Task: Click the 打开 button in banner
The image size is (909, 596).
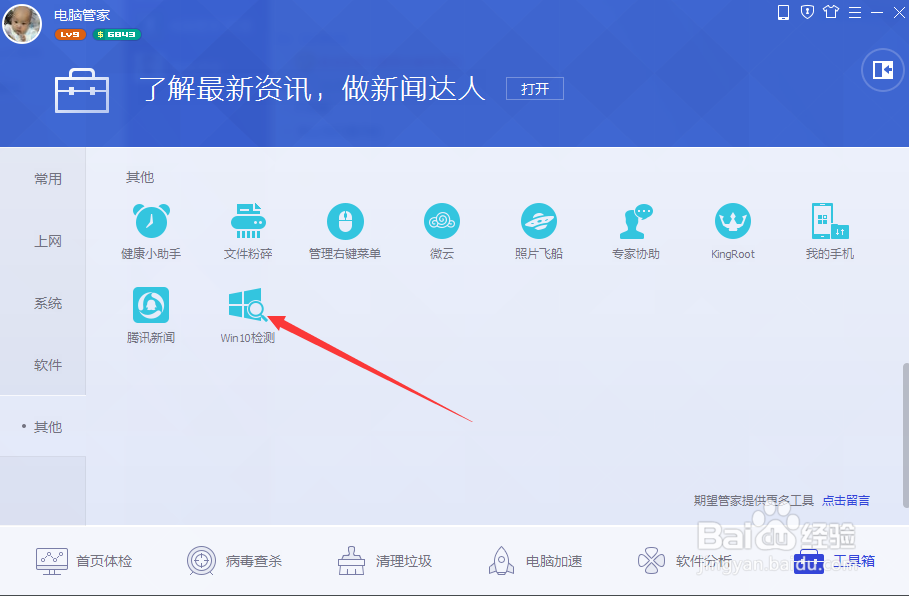Action: click(x=535, y=89)
